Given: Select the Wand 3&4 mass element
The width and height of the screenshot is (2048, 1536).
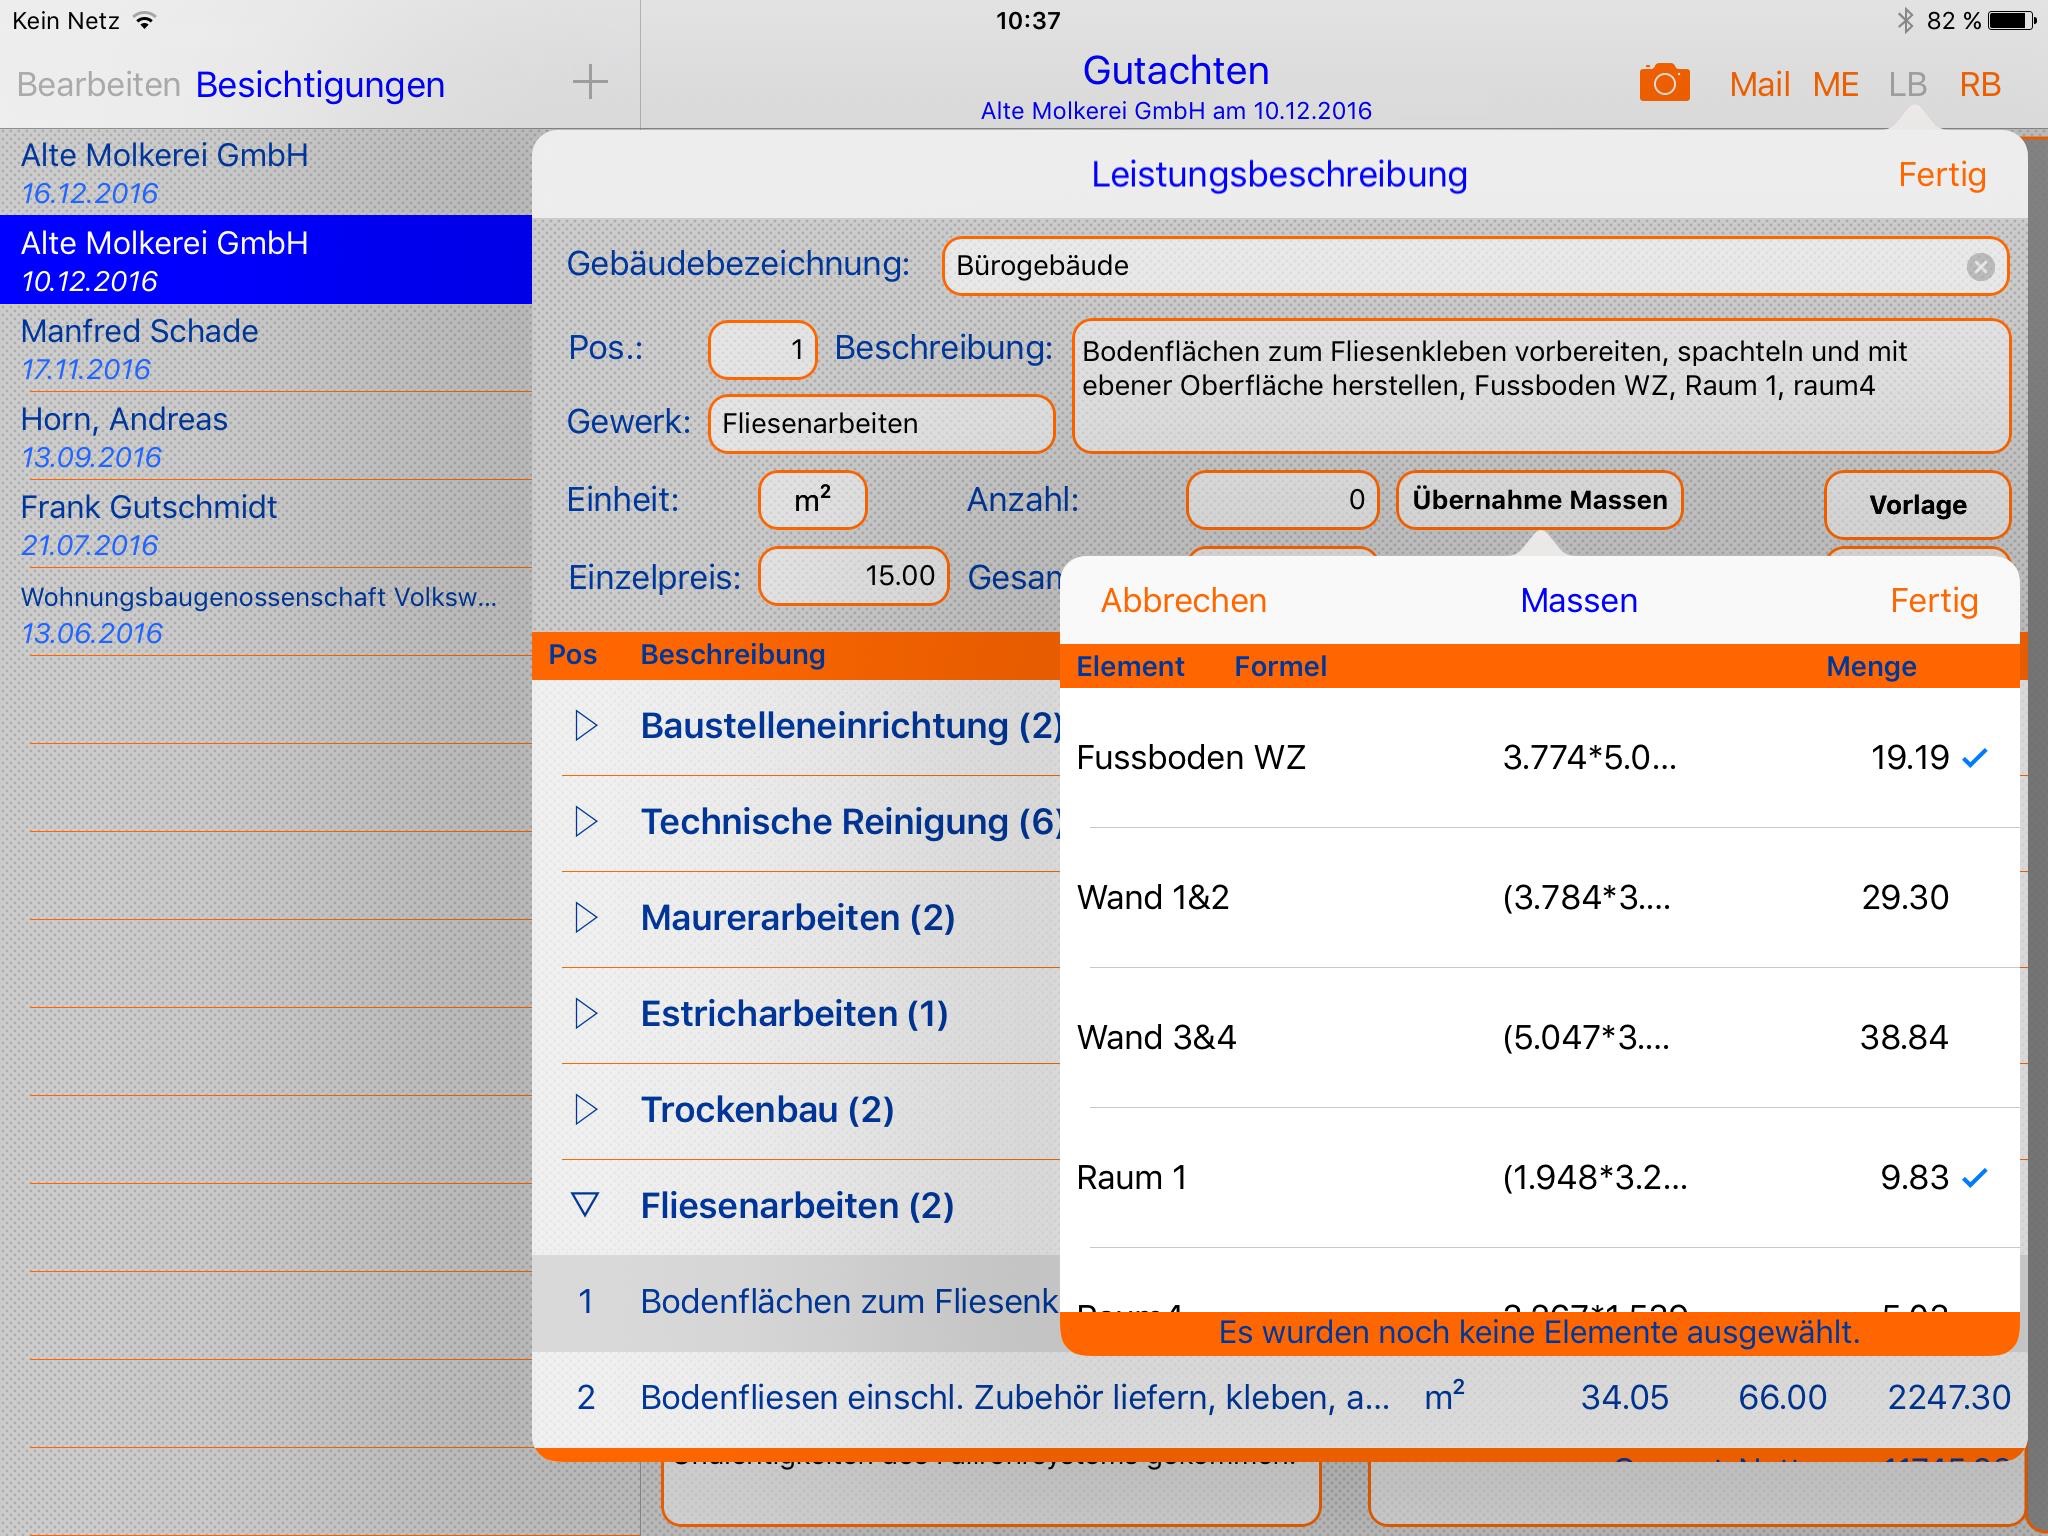Looking at the screenshot, I should click(1540, 1038).
